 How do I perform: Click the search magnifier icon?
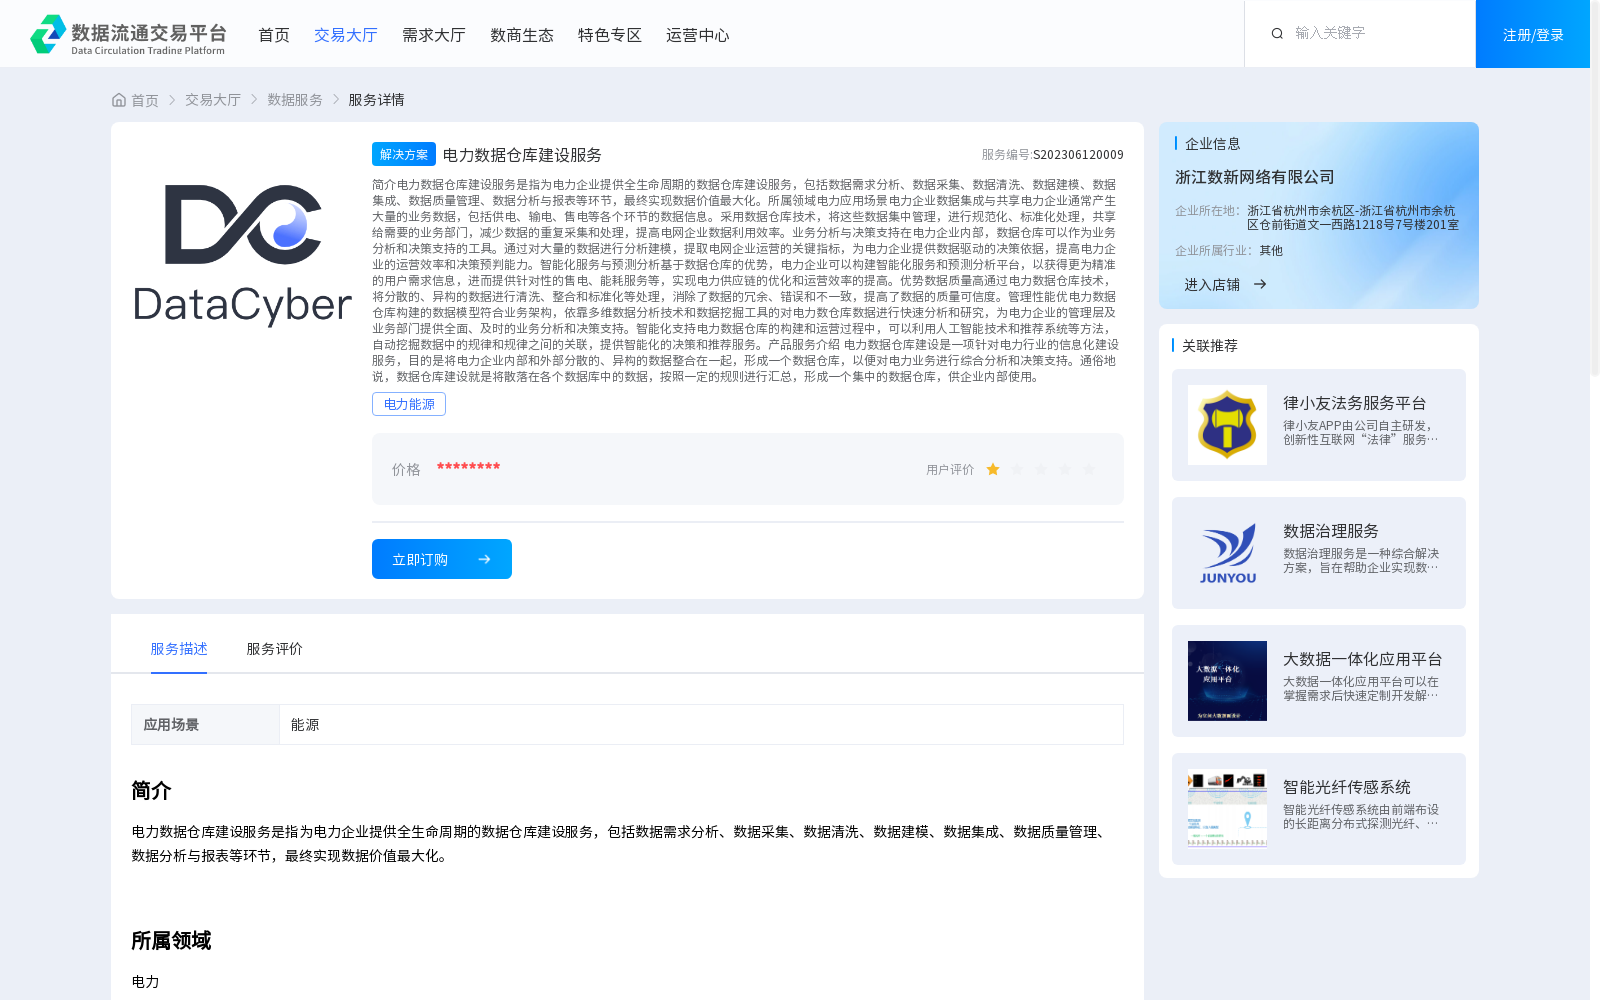pyautogui.click(x=1277, y=33)
